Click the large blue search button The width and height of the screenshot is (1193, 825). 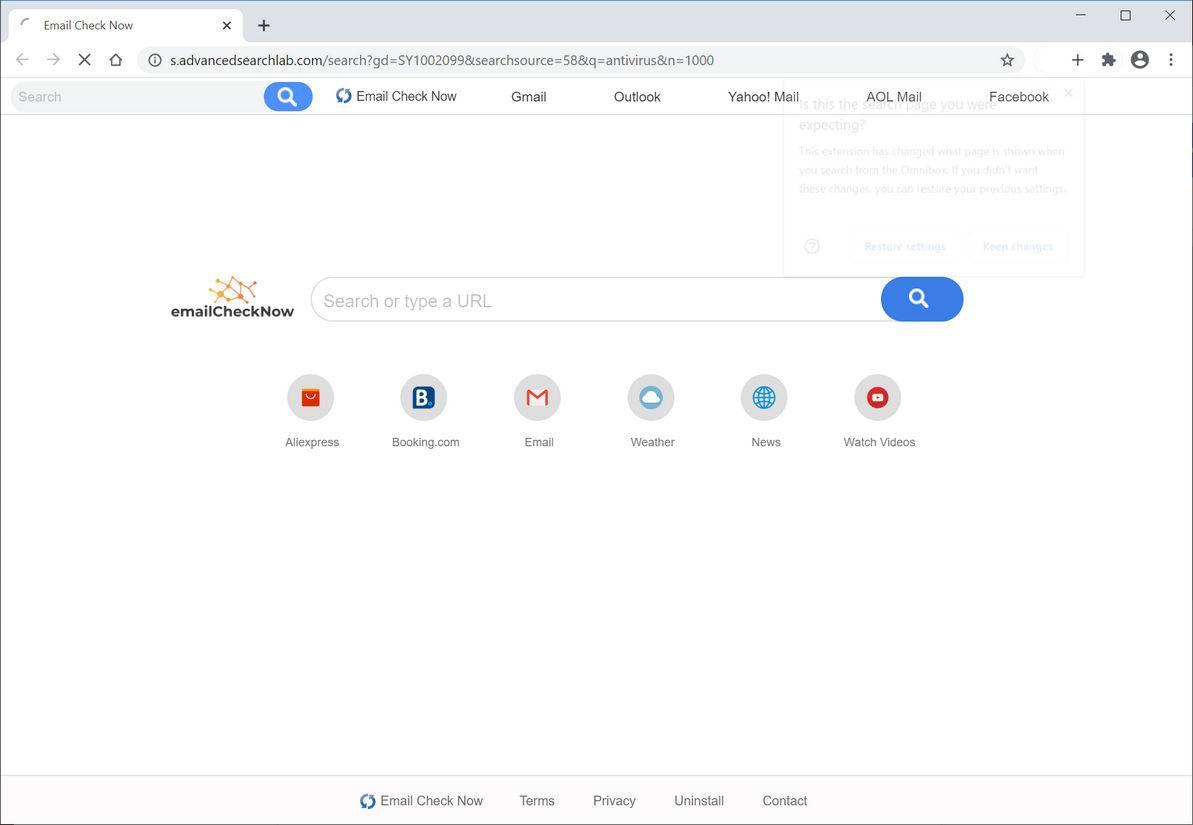click(922, 299)
